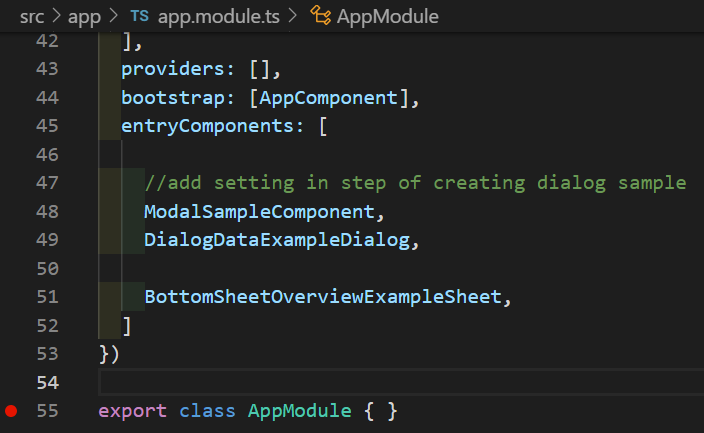The height and width of the screenshot is (433, 704).
Task: Click line number 48 in the gutter
Action: (x=47, y=212)
